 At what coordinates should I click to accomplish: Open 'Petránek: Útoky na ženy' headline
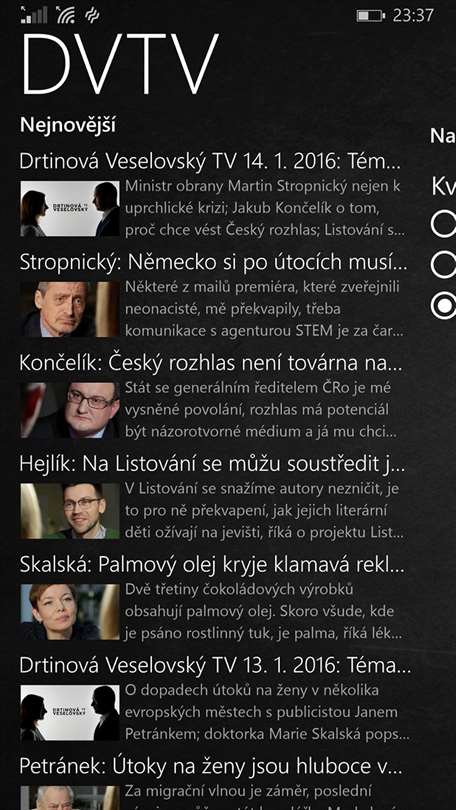coord(211,767)
